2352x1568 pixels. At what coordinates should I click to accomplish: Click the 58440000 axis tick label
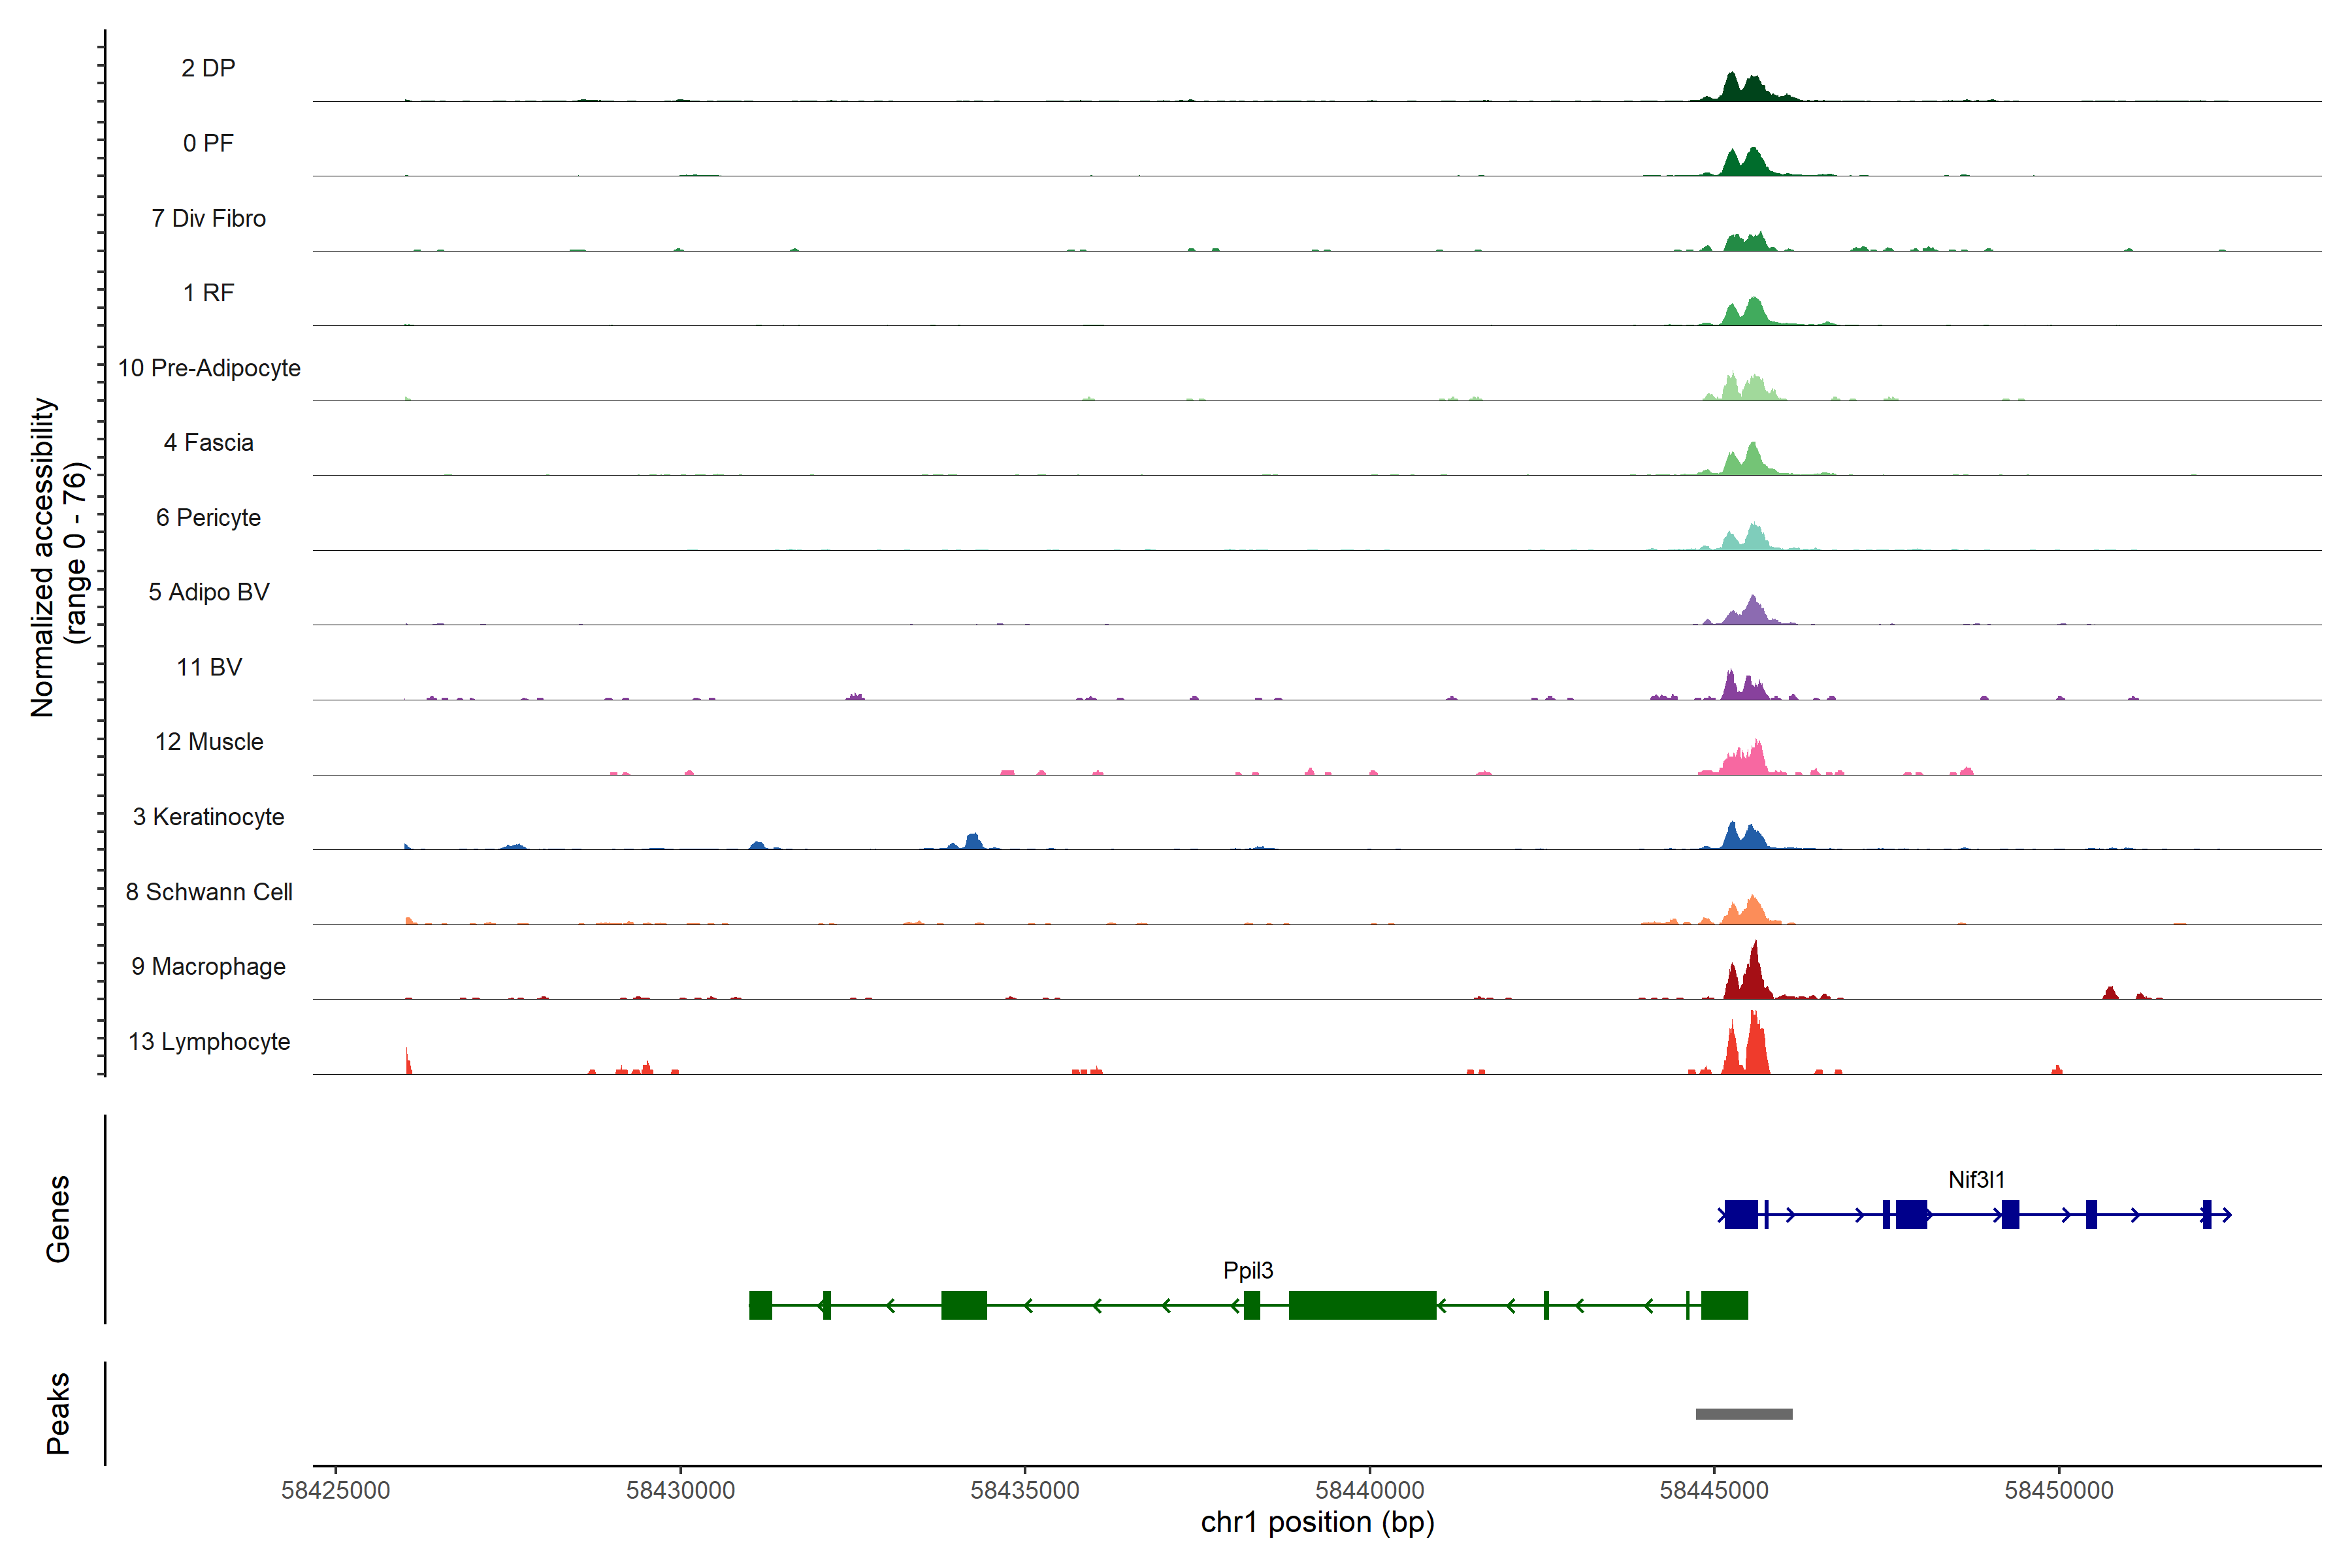(1370, 1491)
